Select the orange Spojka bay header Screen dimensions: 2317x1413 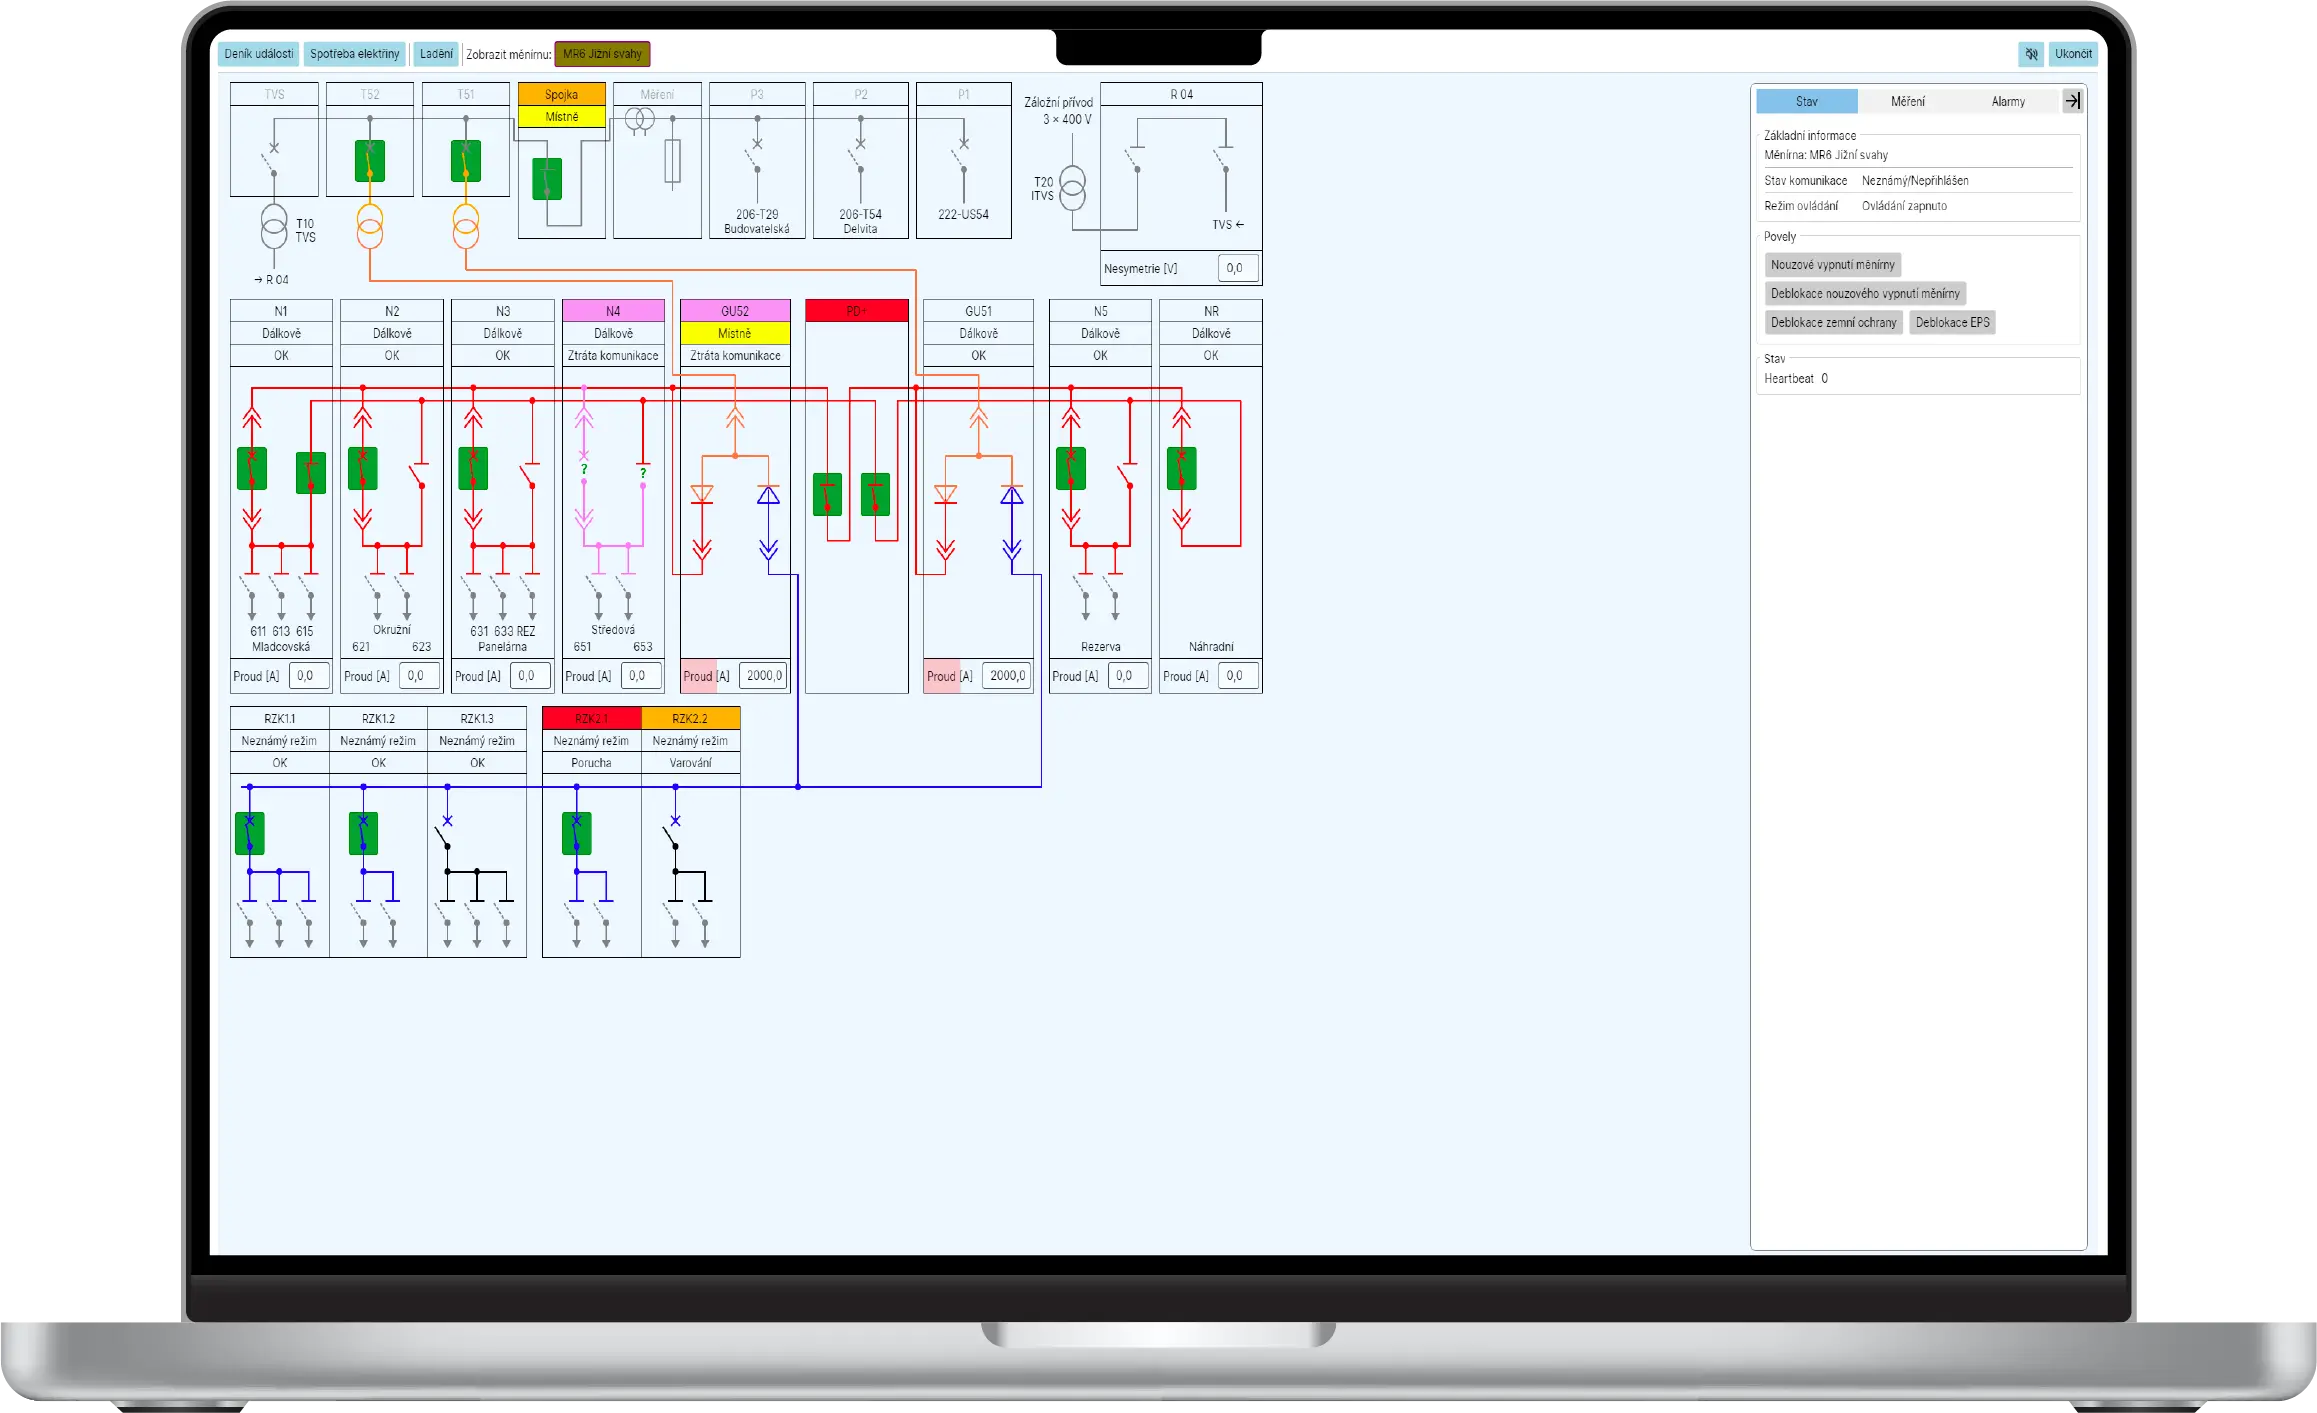tap(562, 94)
